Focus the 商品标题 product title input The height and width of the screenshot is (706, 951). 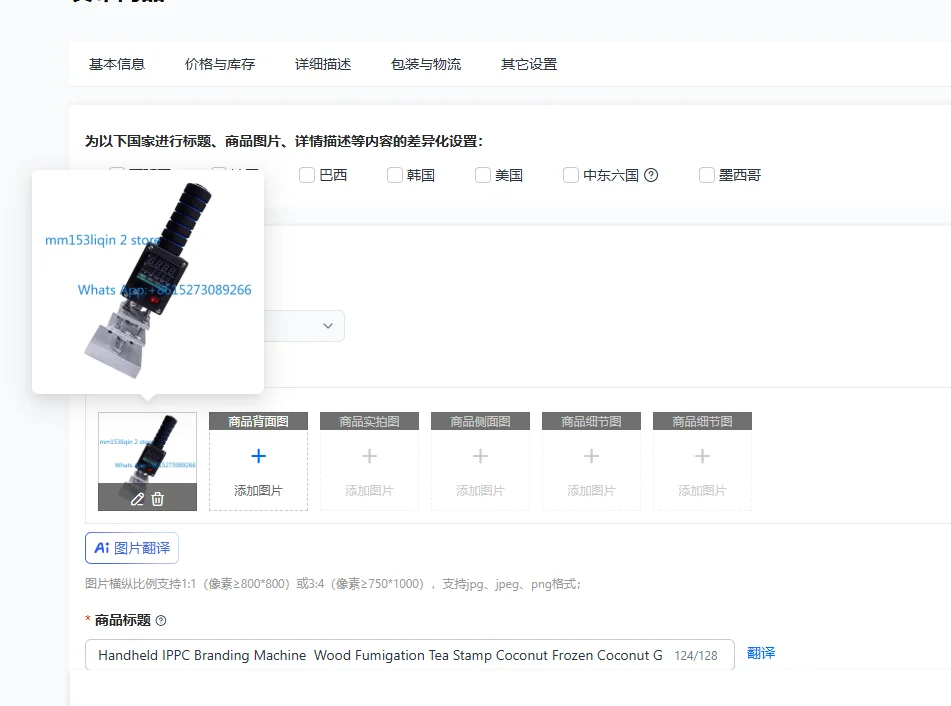tap(410, 655)
